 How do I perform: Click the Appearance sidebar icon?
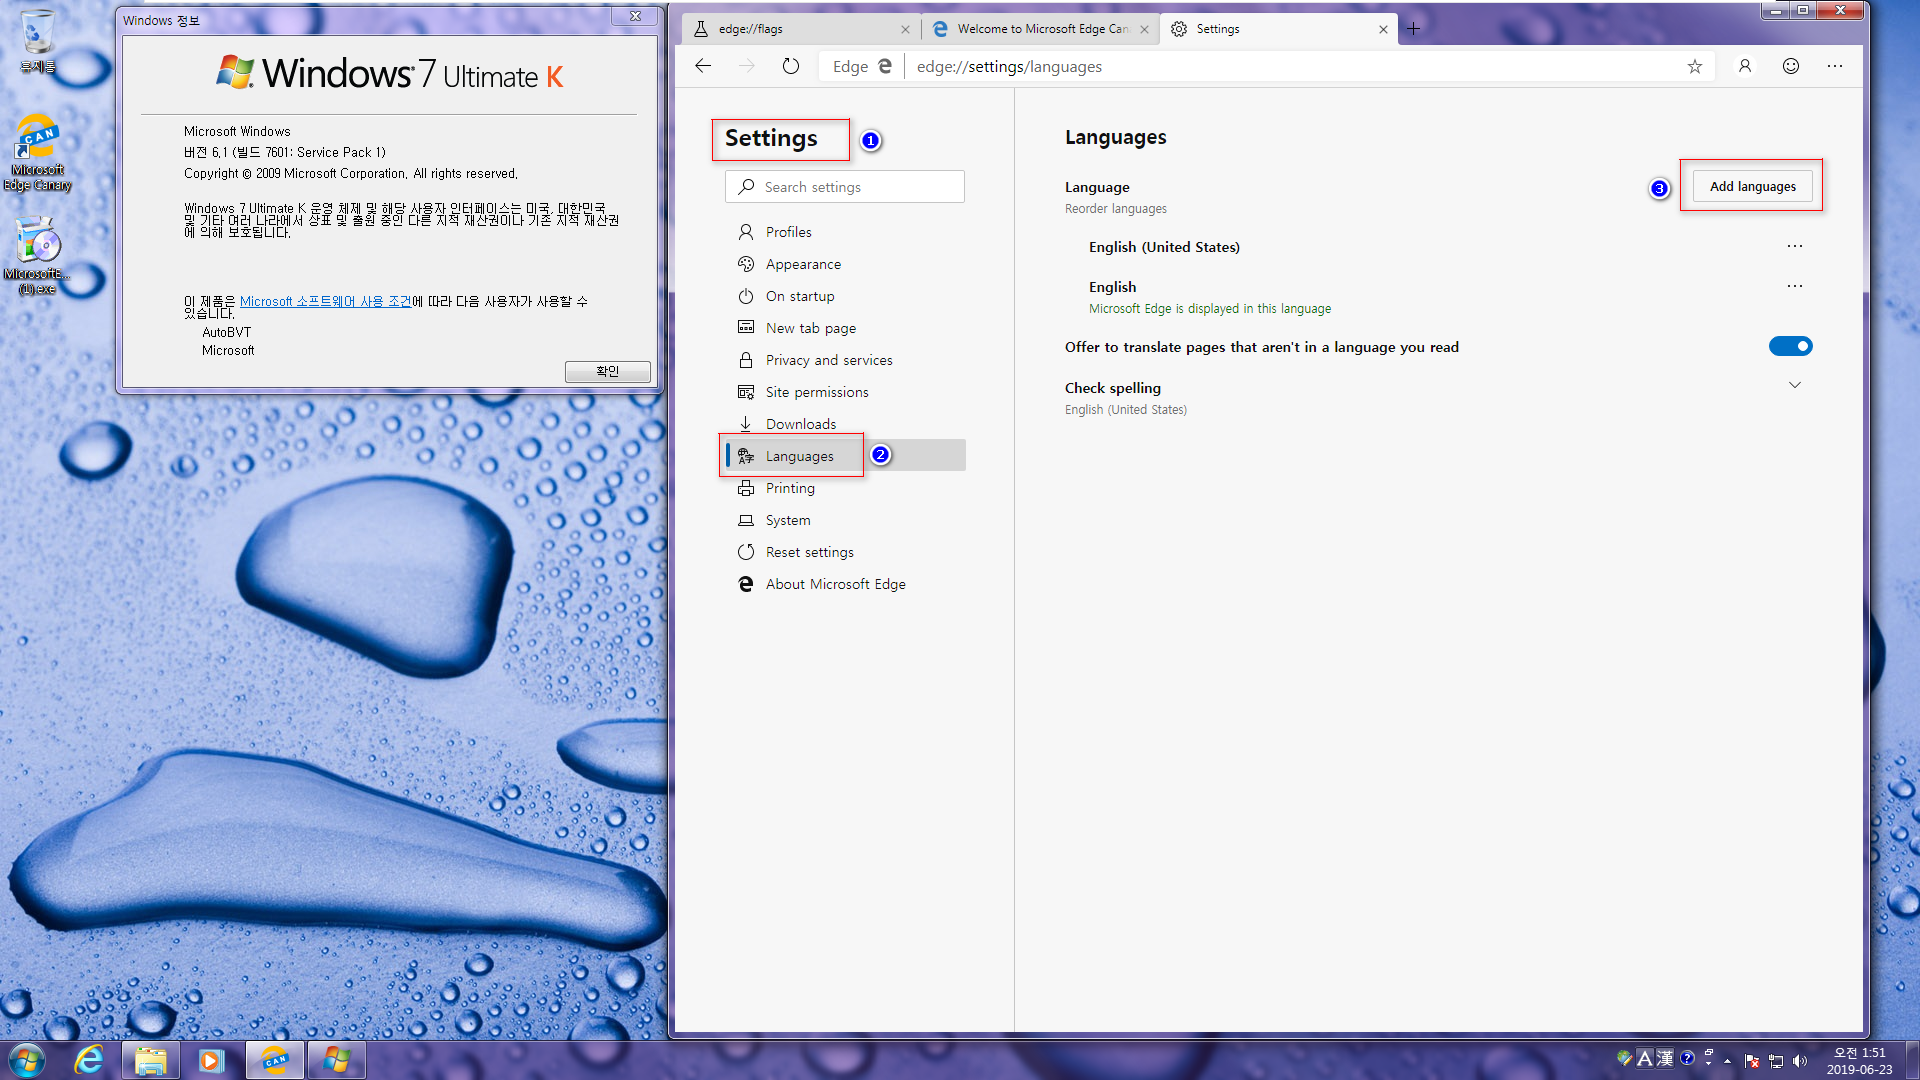(748, 264)
